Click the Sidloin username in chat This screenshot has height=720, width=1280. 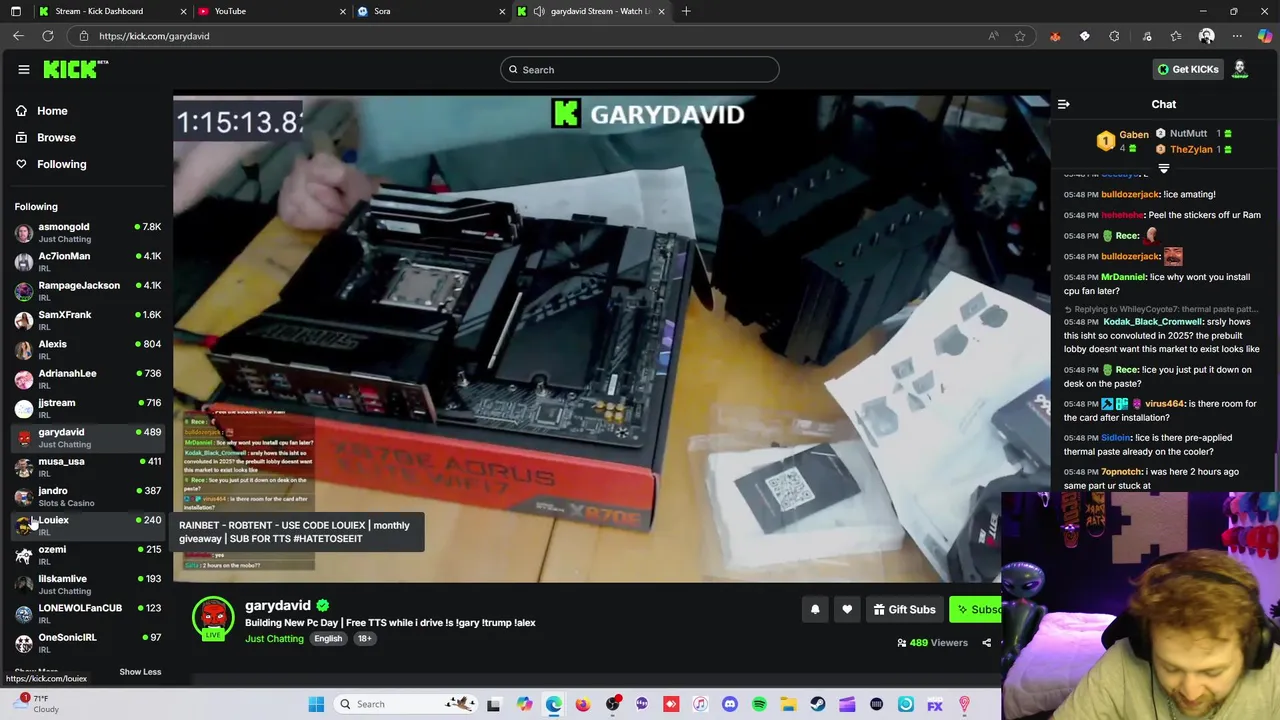point(1116,438)
